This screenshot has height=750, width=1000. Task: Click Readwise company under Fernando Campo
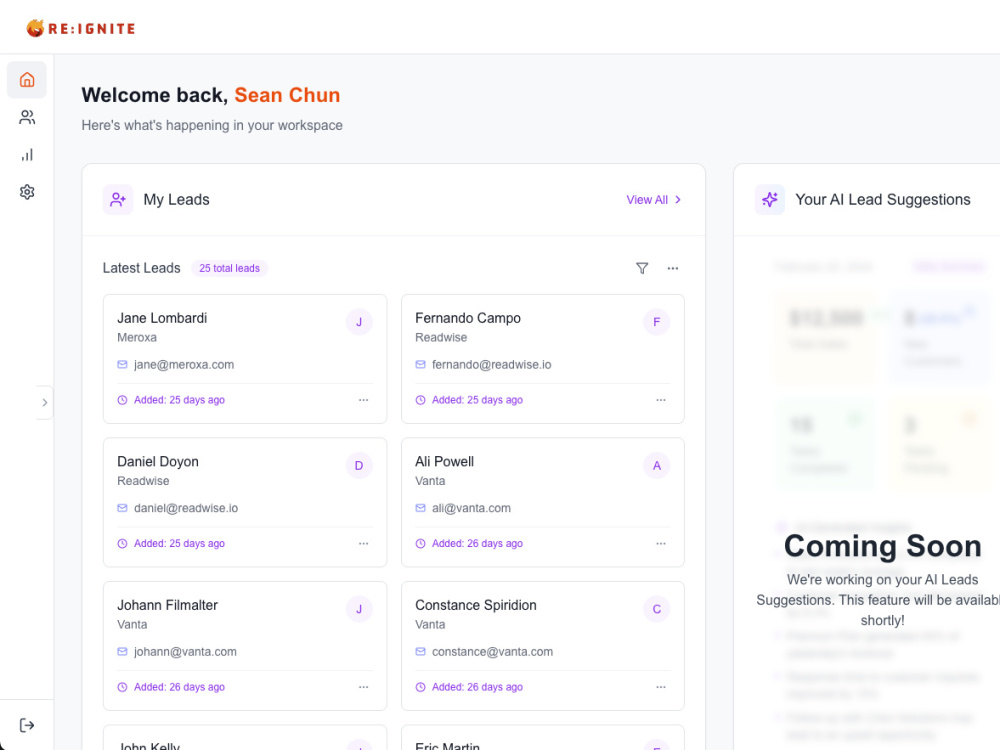point(441,337)
